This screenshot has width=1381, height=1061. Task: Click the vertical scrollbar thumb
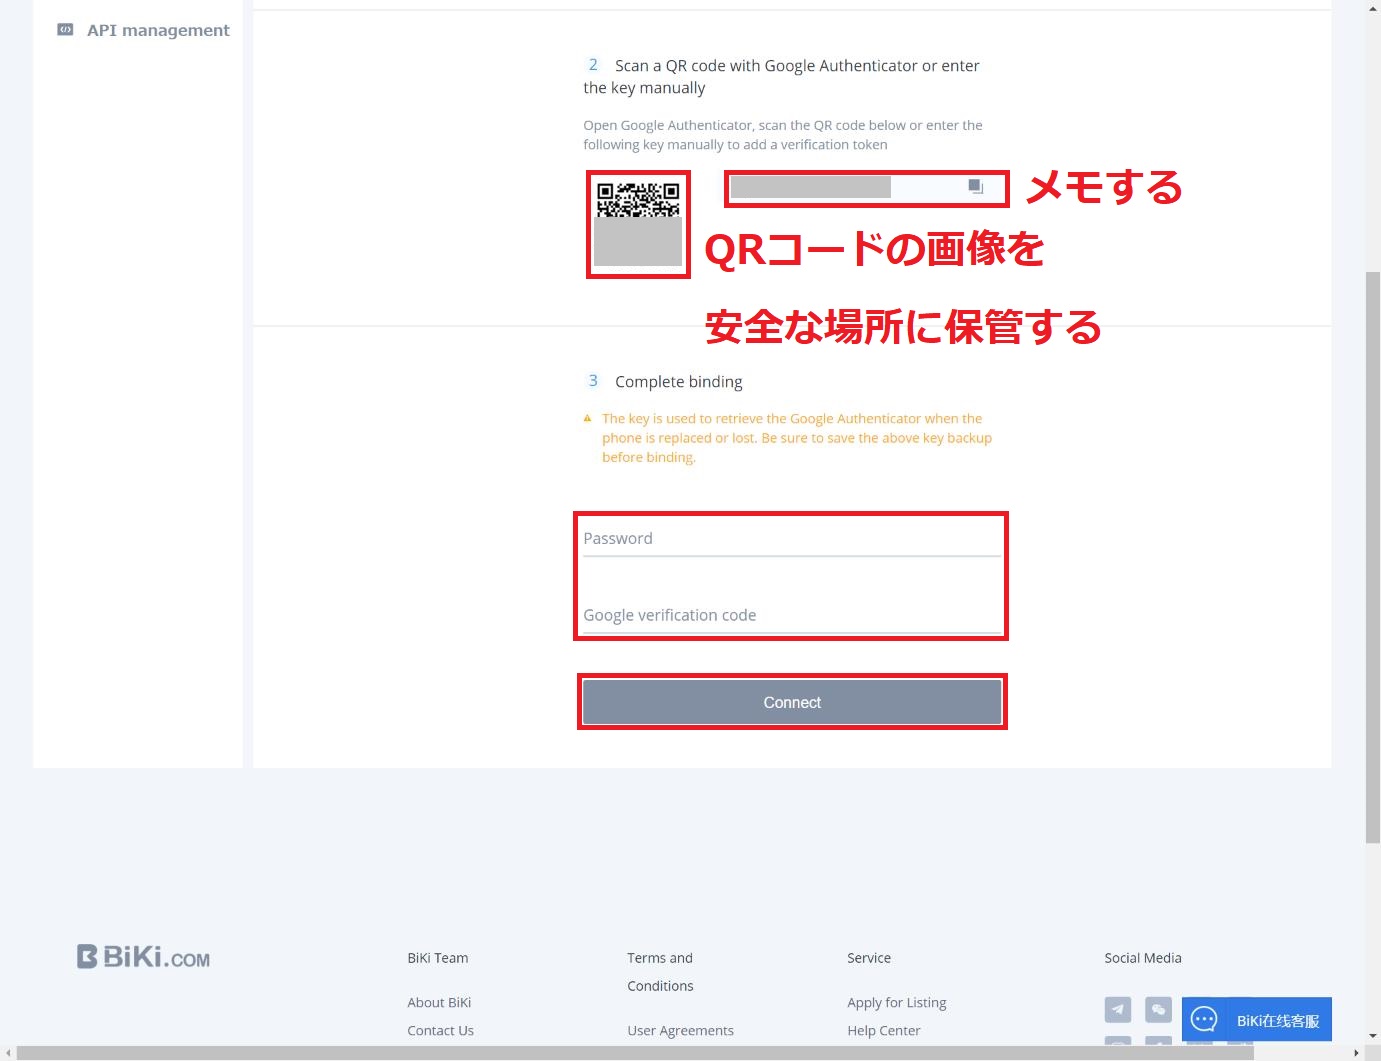tap(1373, 557)
